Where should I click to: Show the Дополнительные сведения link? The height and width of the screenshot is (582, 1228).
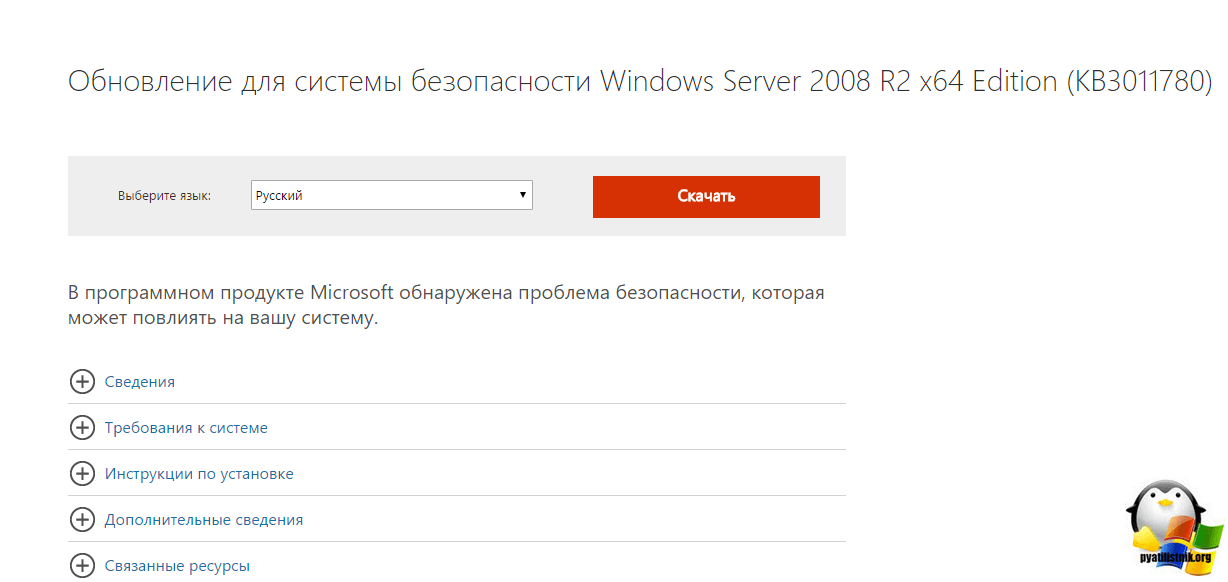[x=204, y=520]
